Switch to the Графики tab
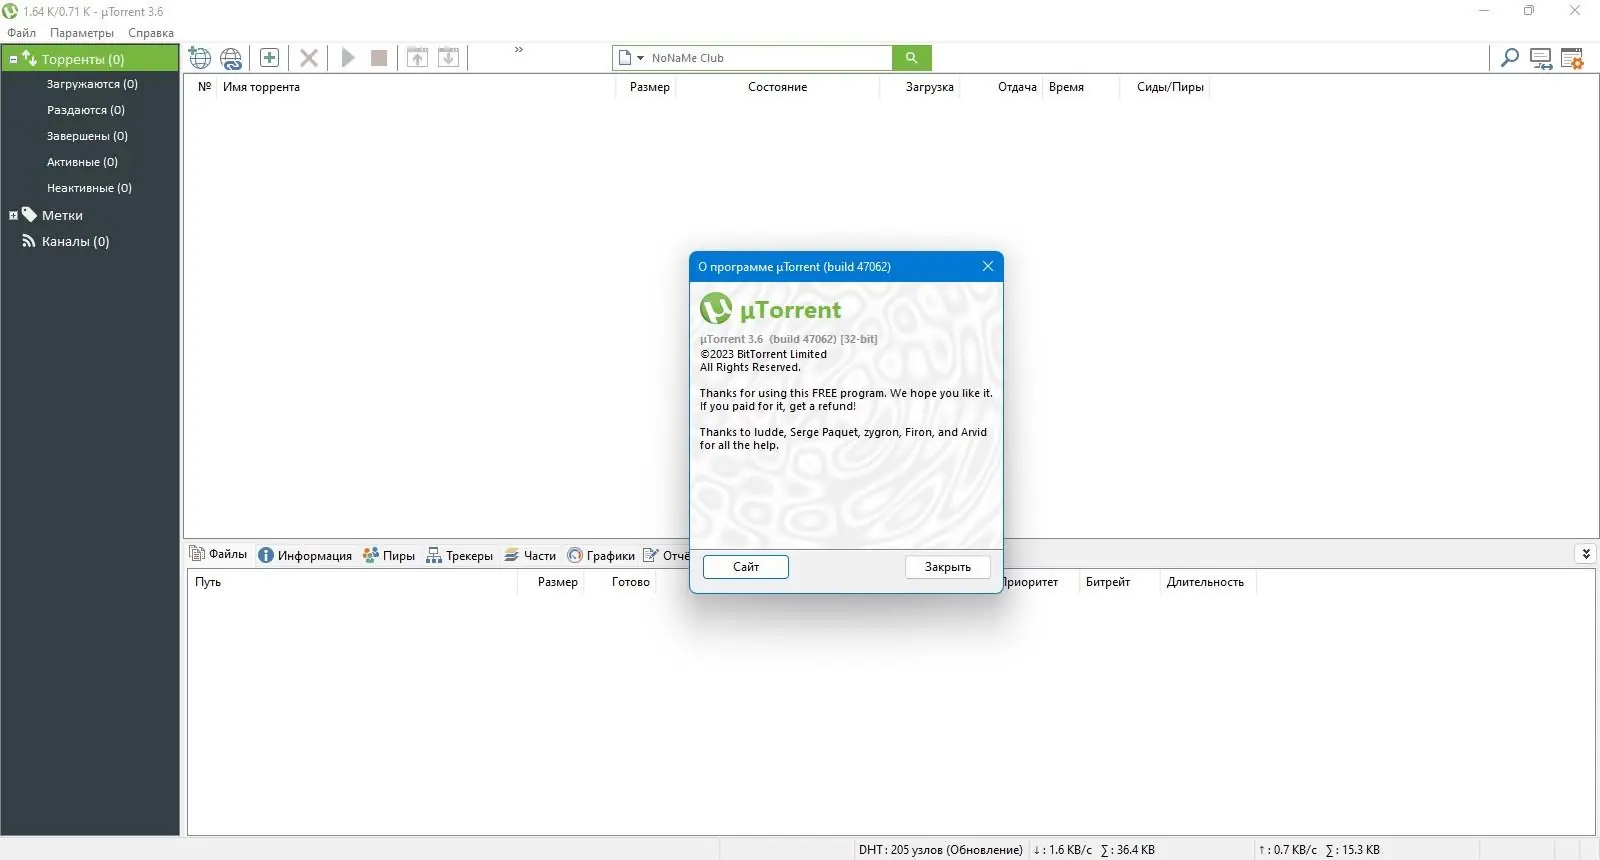The width and height of the screenshot is (1600, 860). click(601, 555)
